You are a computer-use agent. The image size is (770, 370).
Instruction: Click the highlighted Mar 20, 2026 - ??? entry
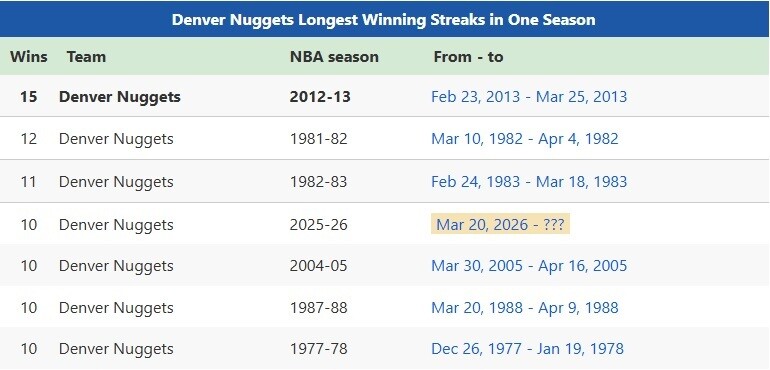pos(500,225)
